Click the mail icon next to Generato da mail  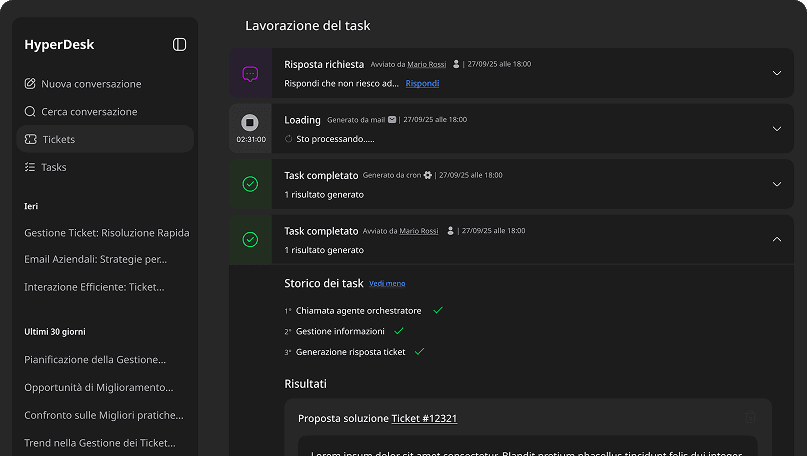point(392,120)
